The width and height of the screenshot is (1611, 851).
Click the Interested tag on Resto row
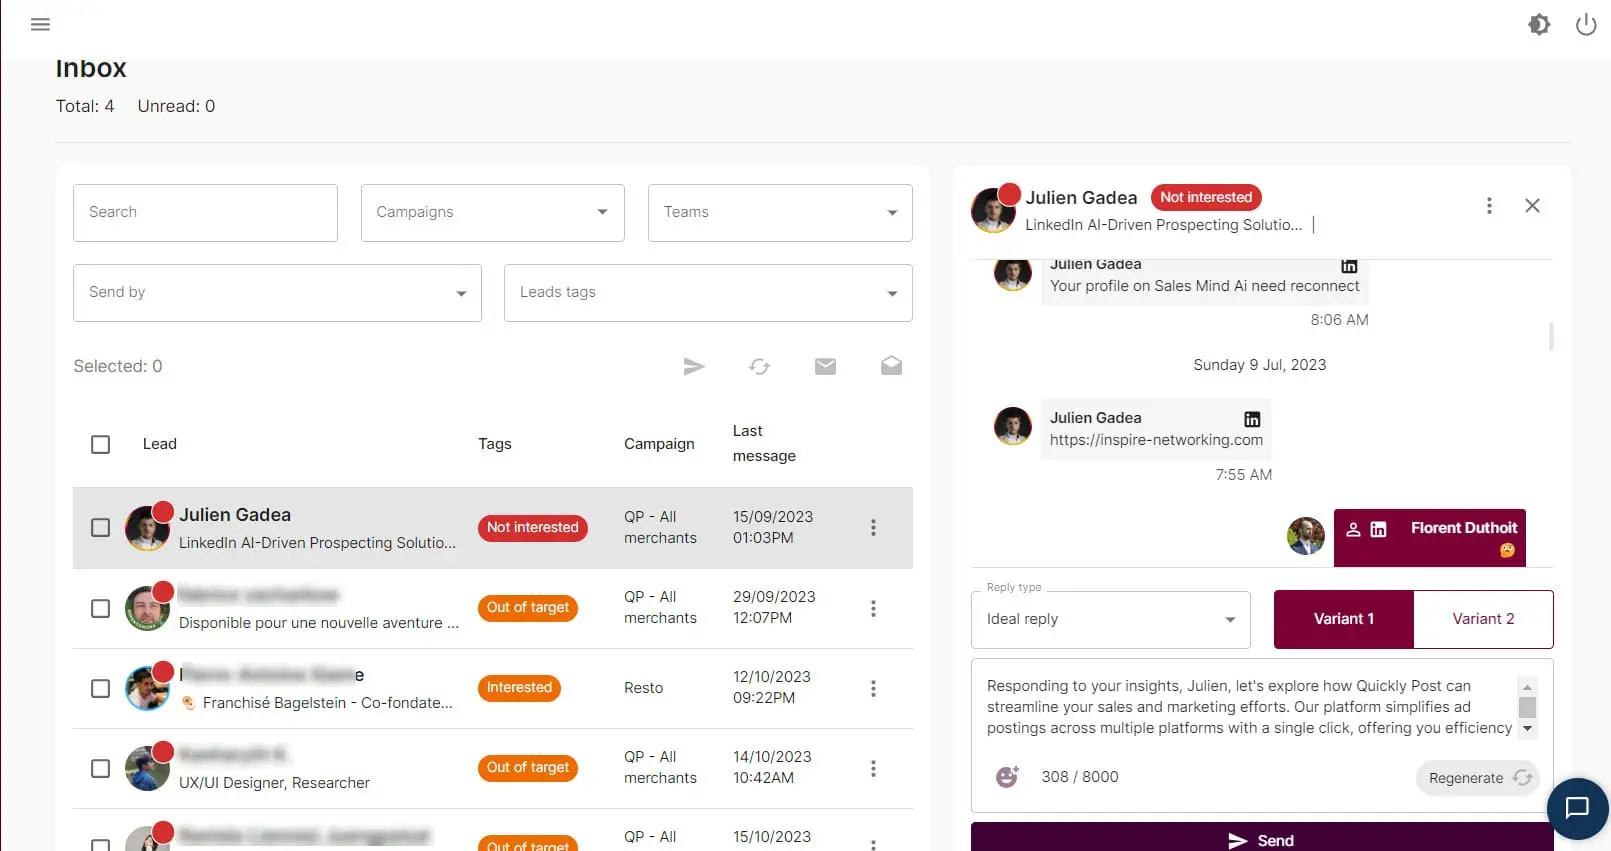click(520, 688)
